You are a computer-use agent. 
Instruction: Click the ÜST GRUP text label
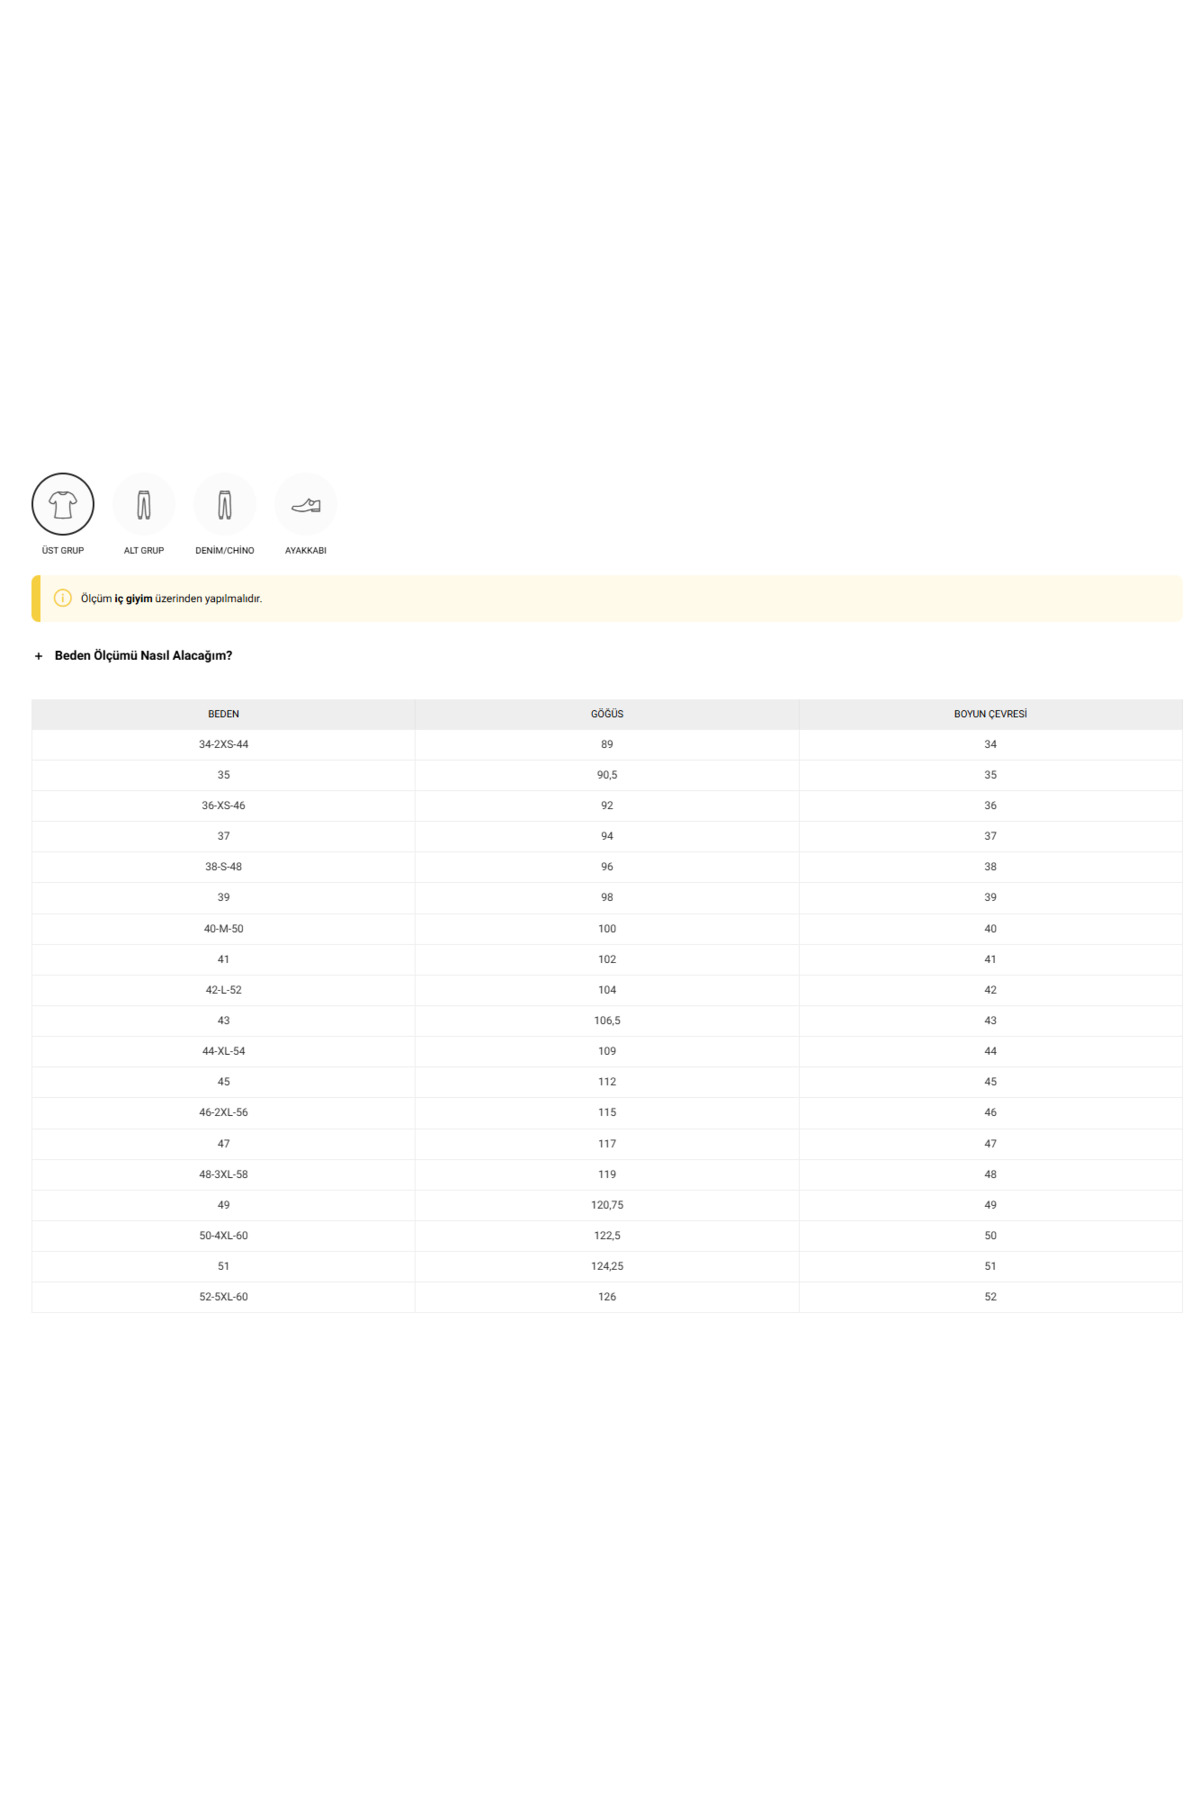point(62,551)
